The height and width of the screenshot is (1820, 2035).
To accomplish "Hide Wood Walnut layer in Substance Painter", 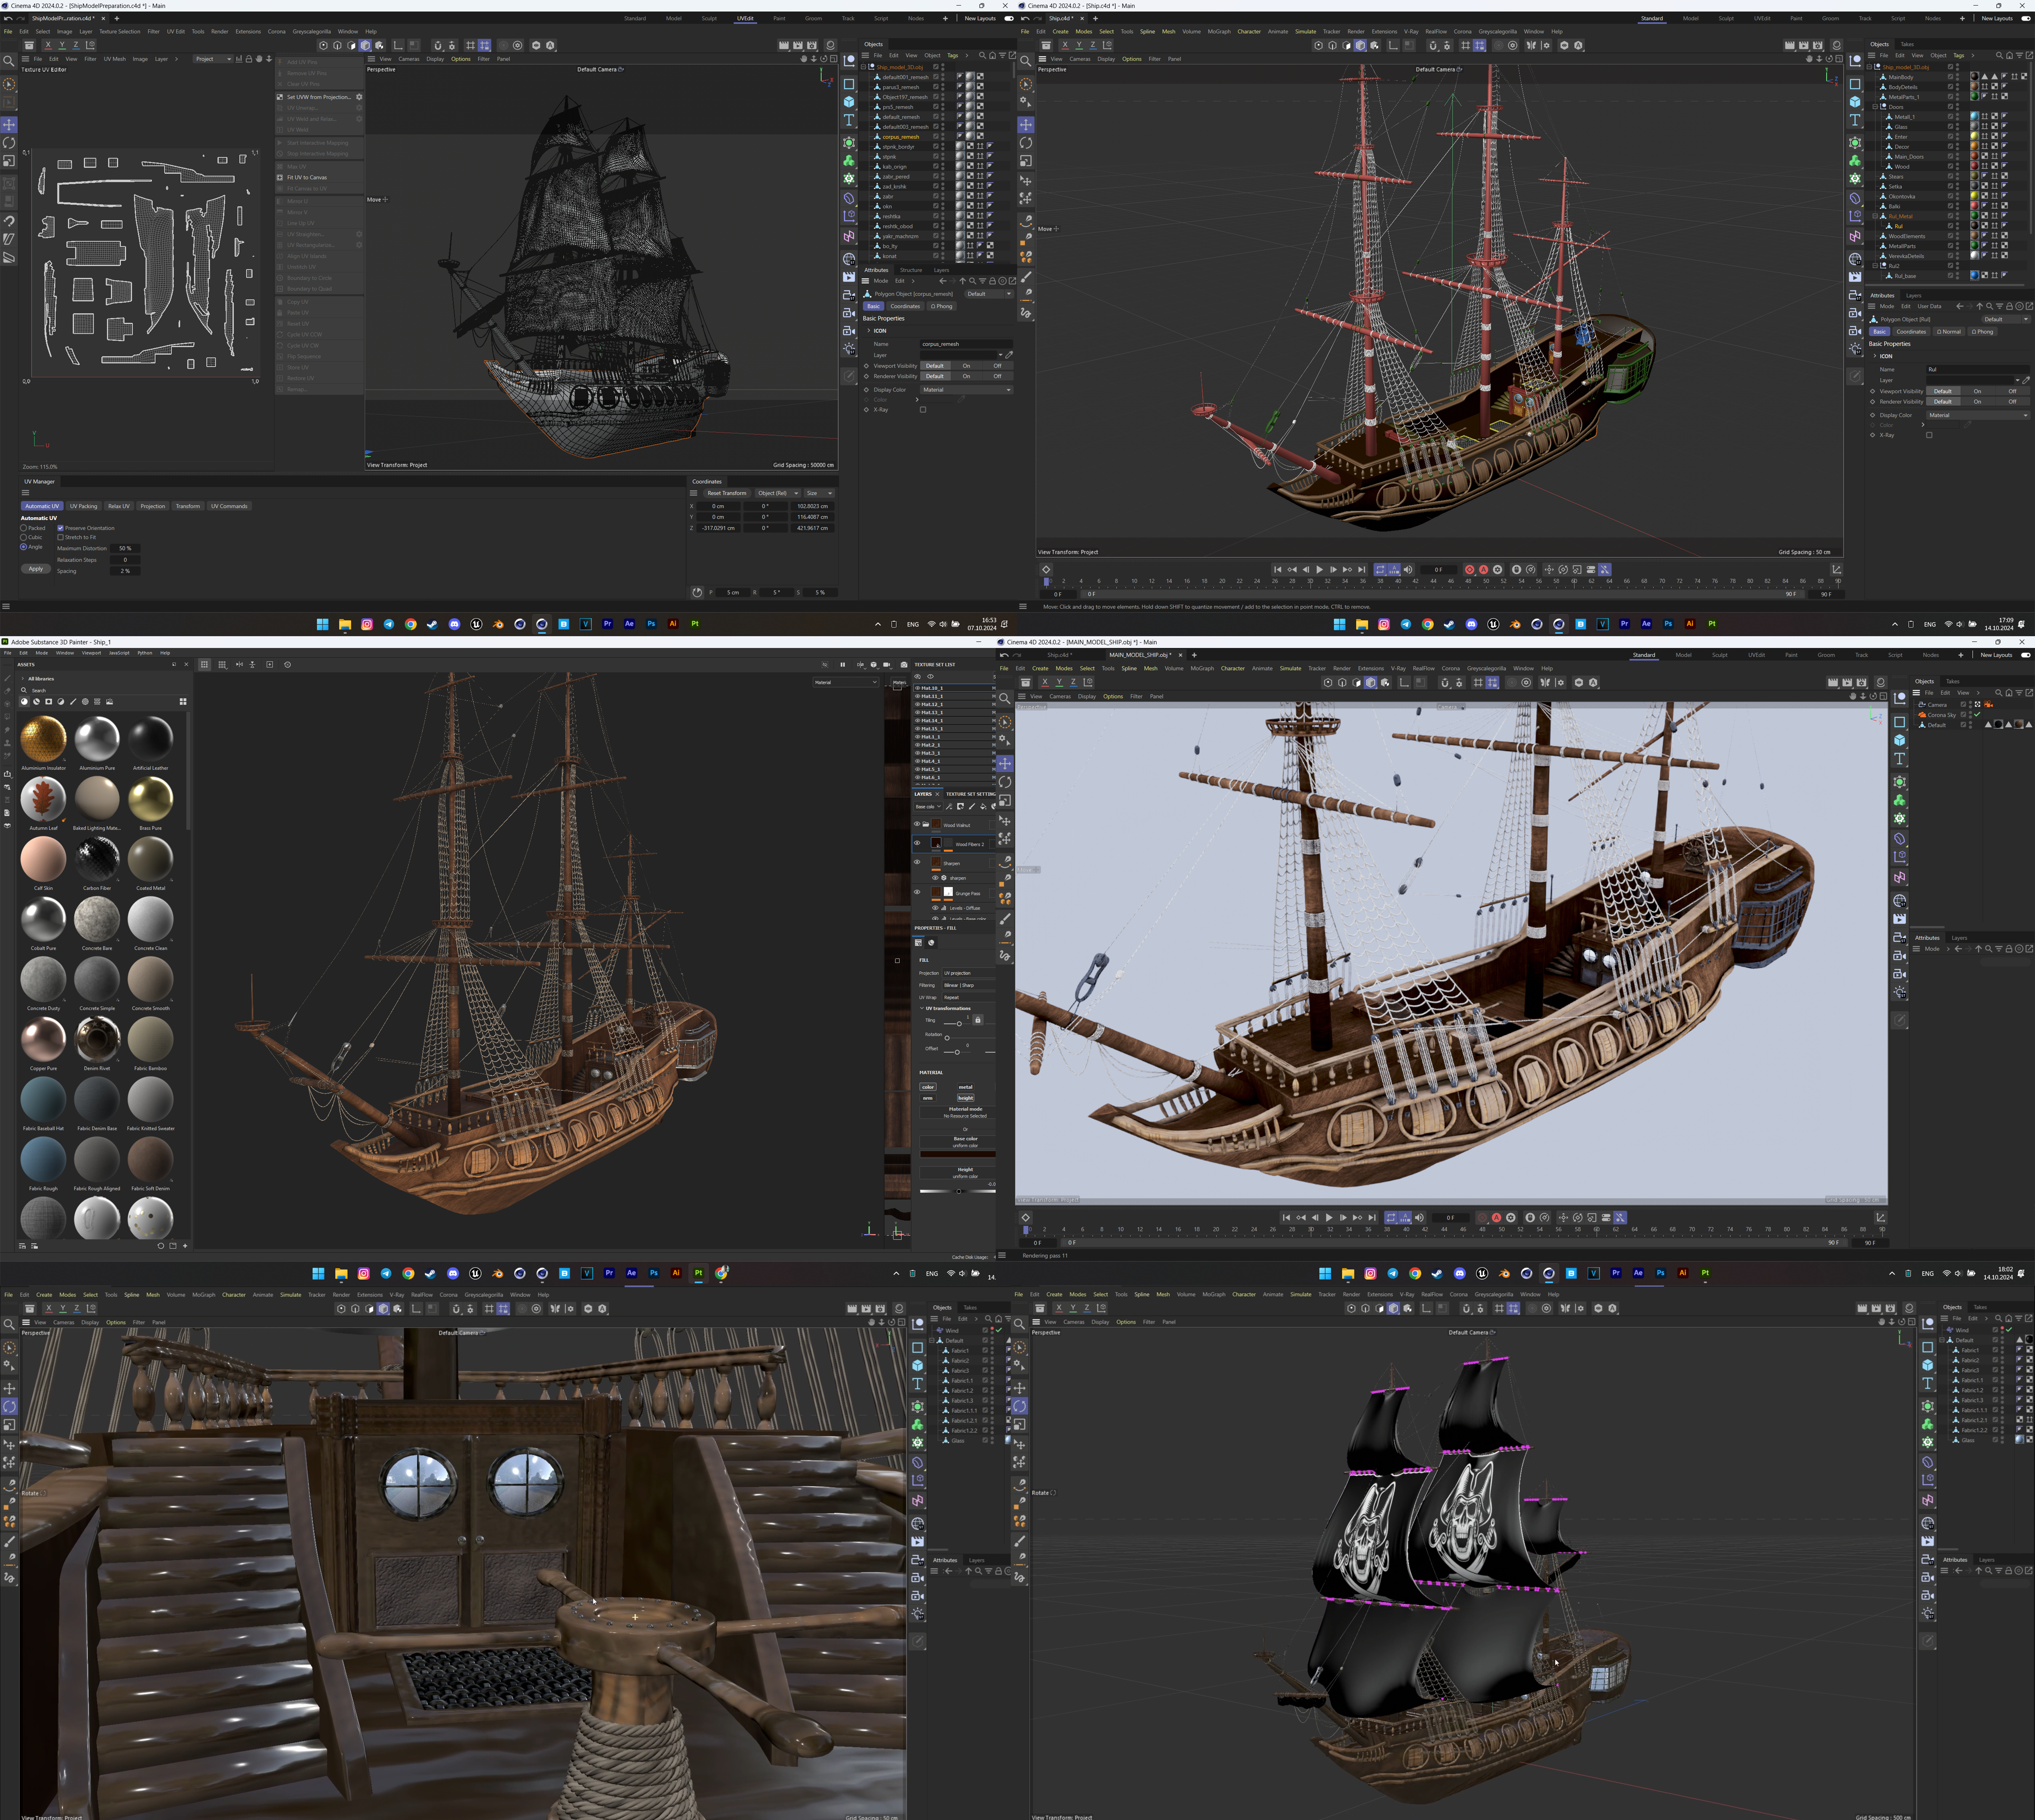I will pyautogui.click(x=917, y=825).
